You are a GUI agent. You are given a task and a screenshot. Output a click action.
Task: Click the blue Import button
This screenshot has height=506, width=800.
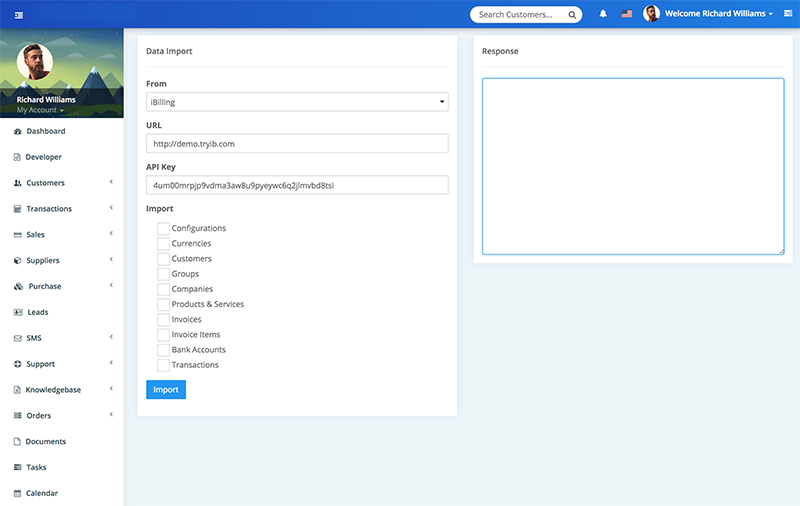coord(166,390)
